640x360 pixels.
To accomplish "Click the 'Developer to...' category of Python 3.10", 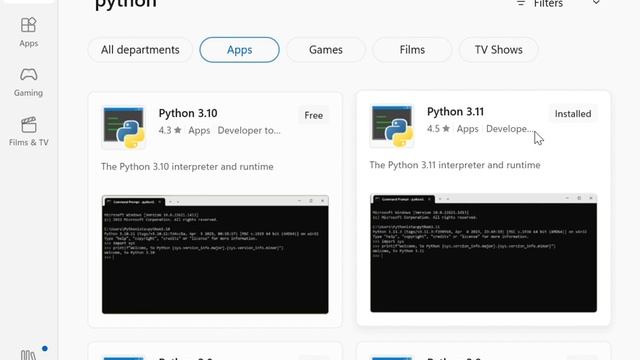I will coord(249,131).
